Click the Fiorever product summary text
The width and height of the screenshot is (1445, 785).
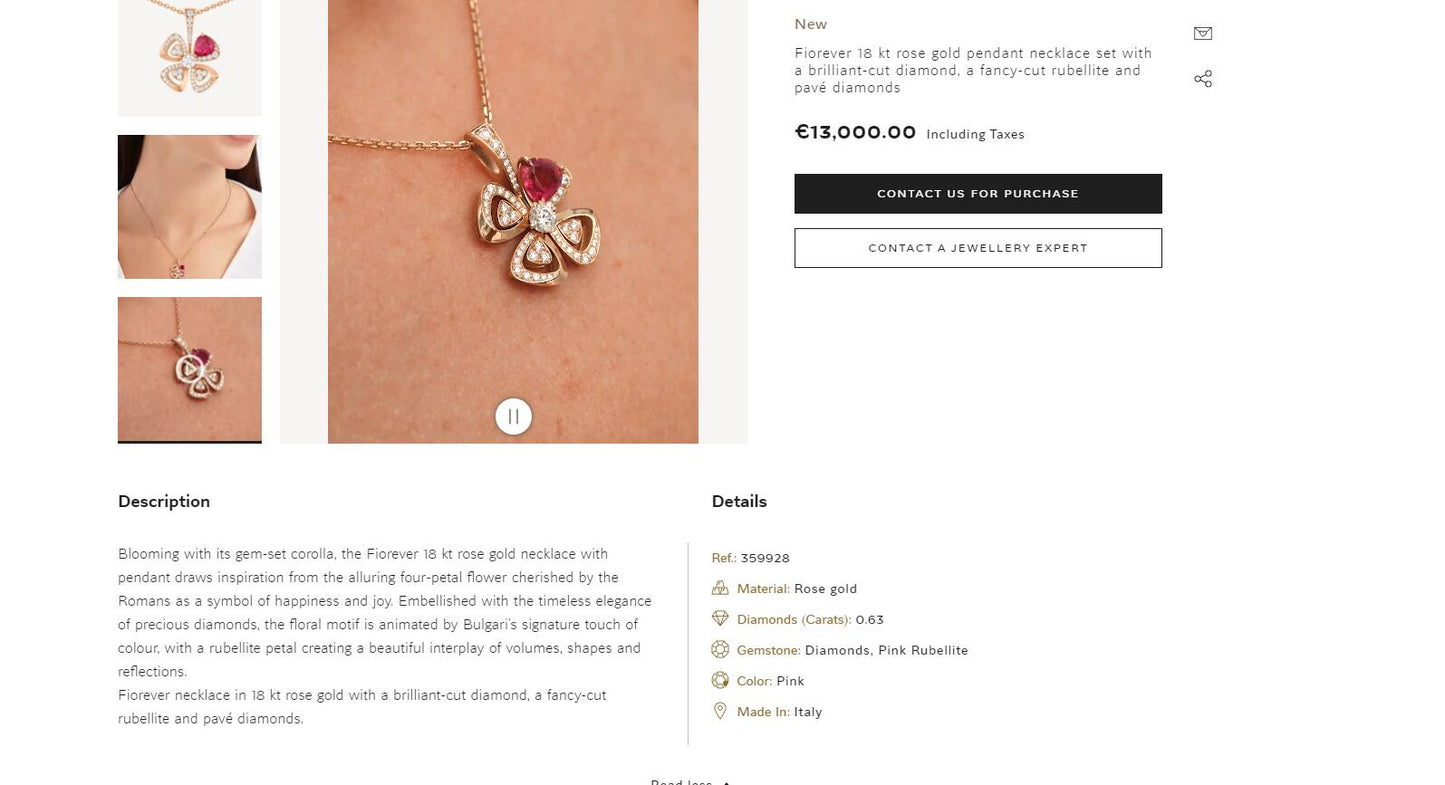pyautogui.click(x=973, y=70)
